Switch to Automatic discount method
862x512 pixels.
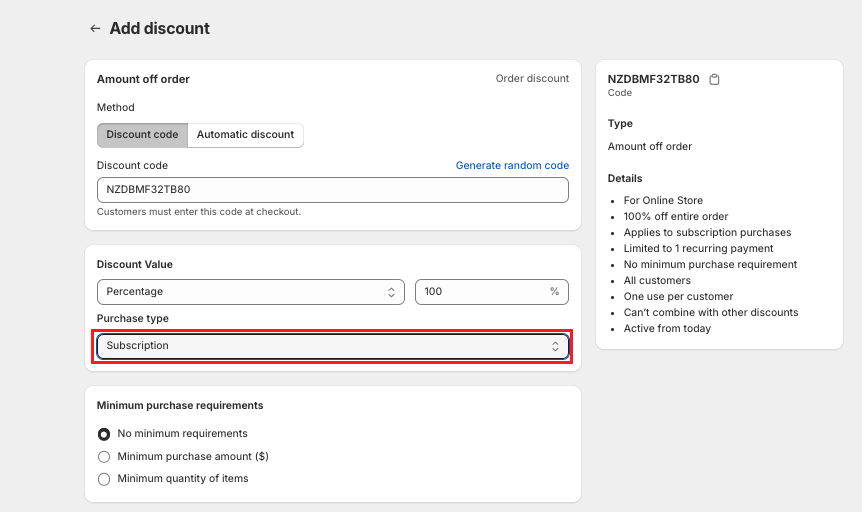tap(245, 135)
